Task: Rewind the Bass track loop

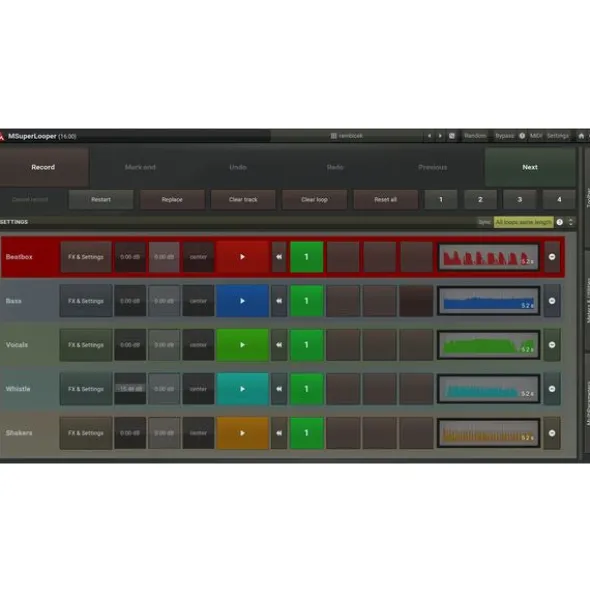Action: point(279,301)
